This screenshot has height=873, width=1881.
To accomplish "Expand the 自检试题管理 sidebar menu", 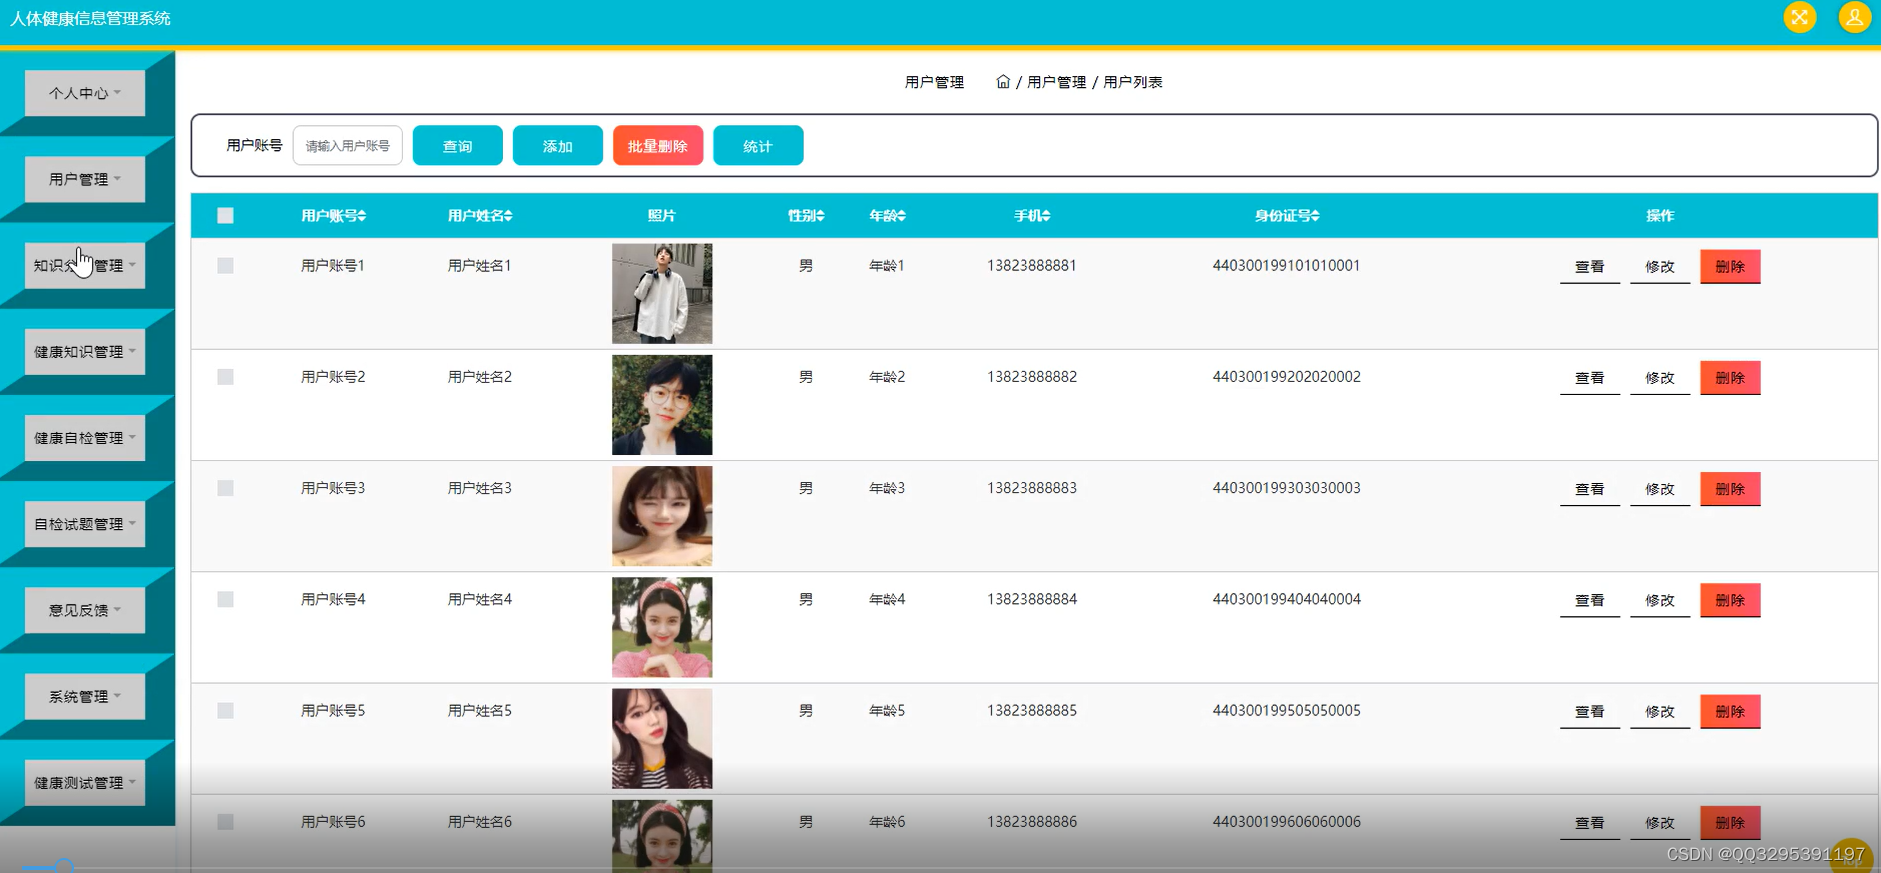I will tap(85, 523).
